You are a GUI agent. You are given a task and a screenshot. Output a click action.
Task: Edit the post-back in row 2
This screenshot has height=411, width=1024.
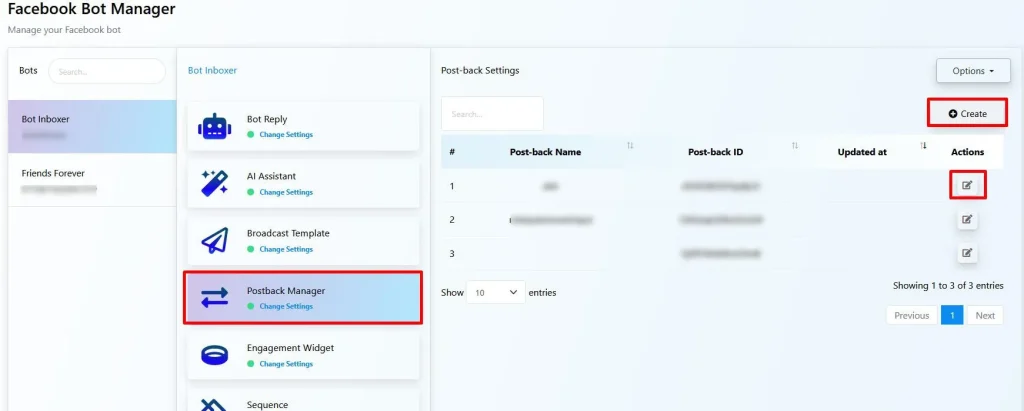(967, 220)
